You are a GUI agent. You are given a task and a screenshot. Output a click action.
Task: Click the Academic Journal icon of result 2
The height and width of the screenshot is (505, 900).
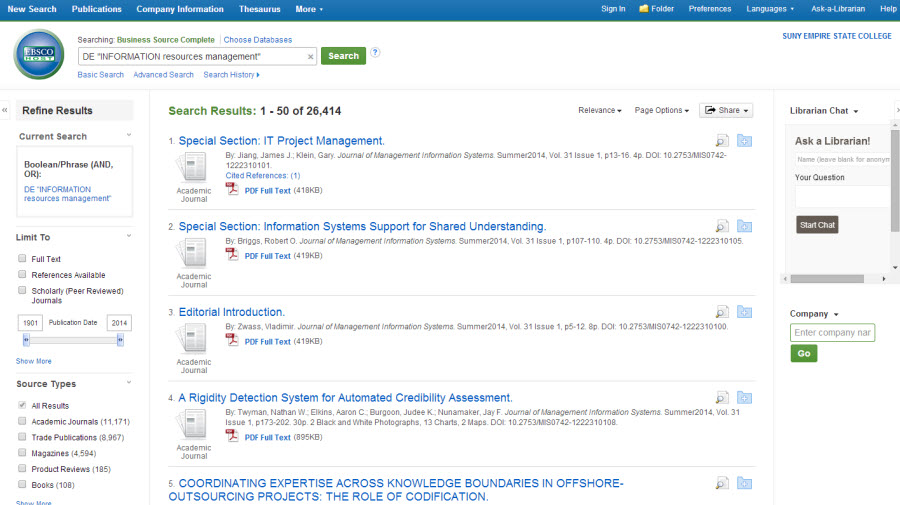pyautogui.click(x=193, y=253)
